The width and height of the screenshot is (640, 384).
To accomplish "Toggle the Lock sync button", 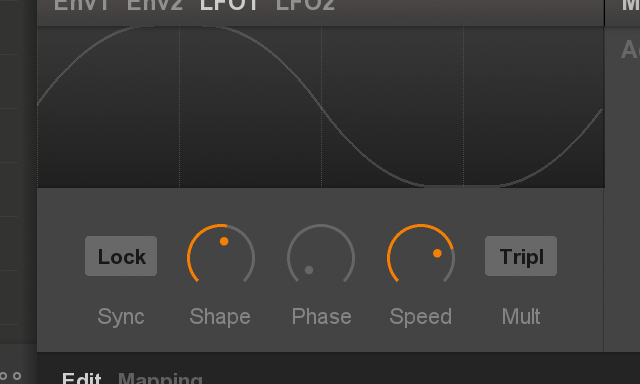I will pos(121,256).
